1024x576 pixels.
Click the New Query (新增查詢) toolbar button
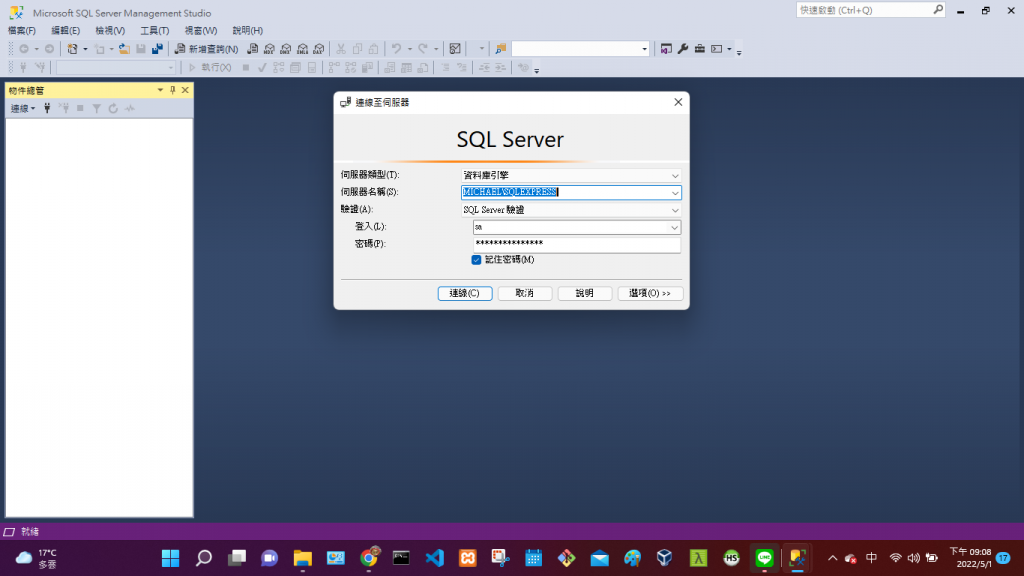(206, 49)
